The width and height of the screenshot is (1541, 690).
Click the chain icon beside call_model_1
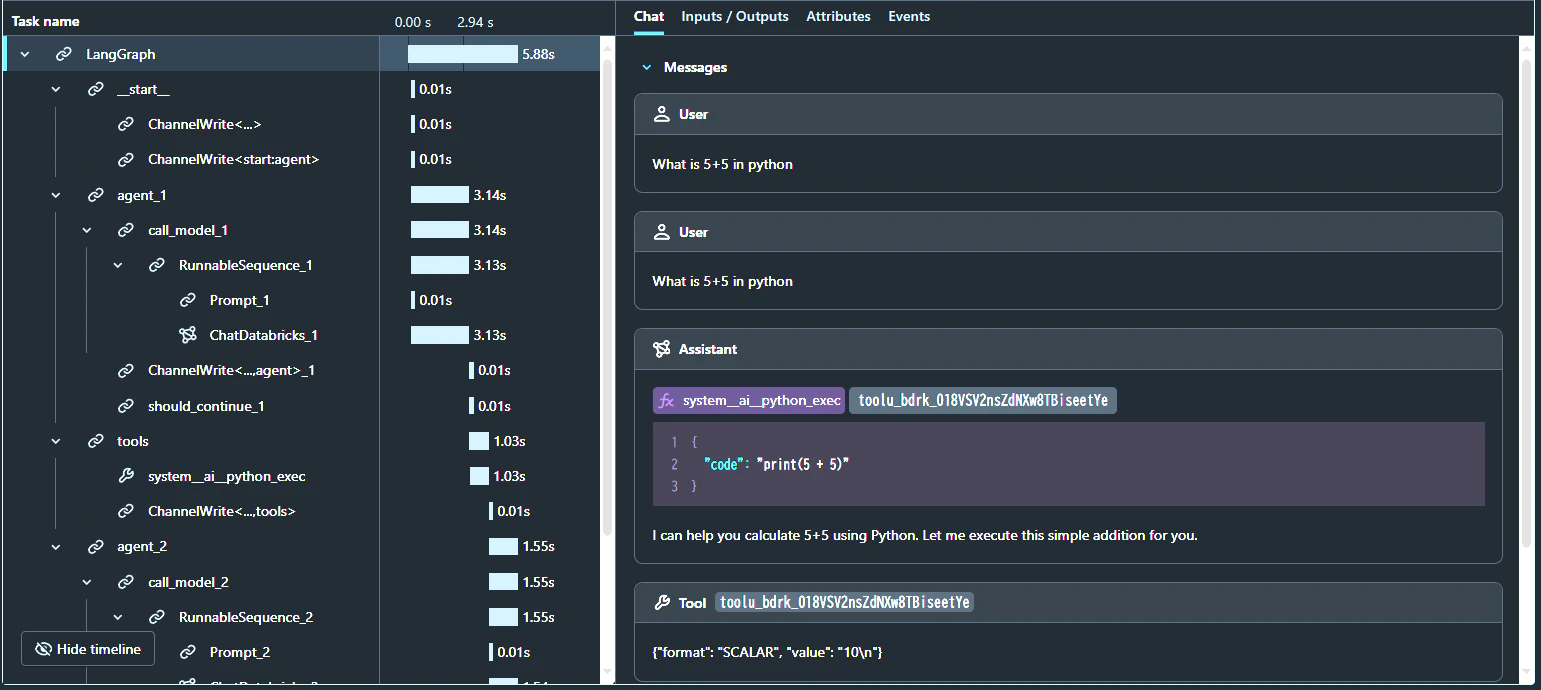tap(126, 230)
